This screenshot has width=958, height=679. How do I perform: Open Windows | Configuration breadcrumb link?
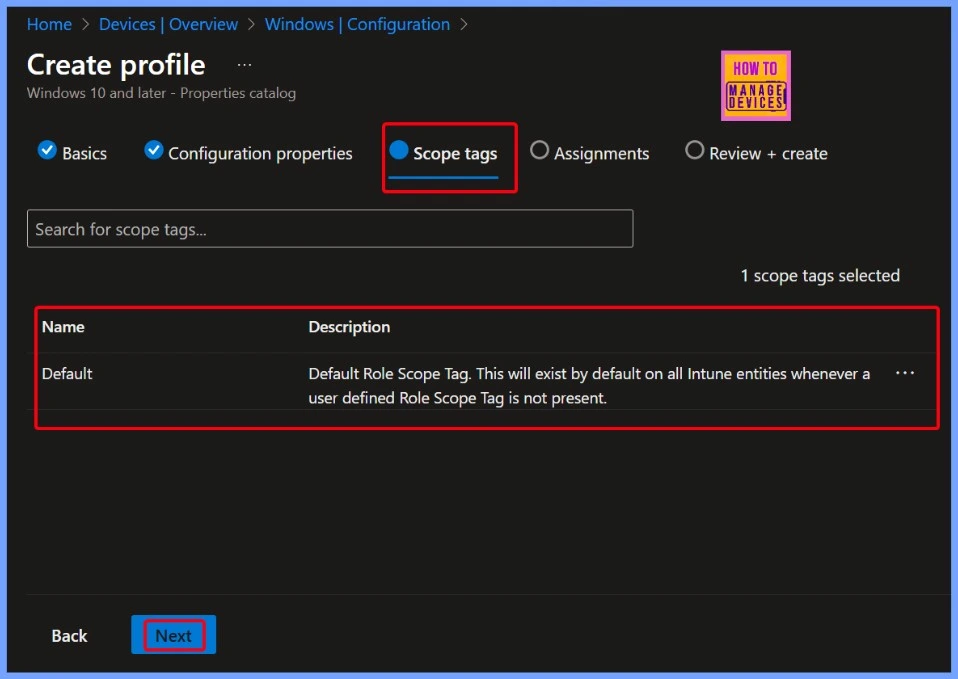tap(357, 24)
